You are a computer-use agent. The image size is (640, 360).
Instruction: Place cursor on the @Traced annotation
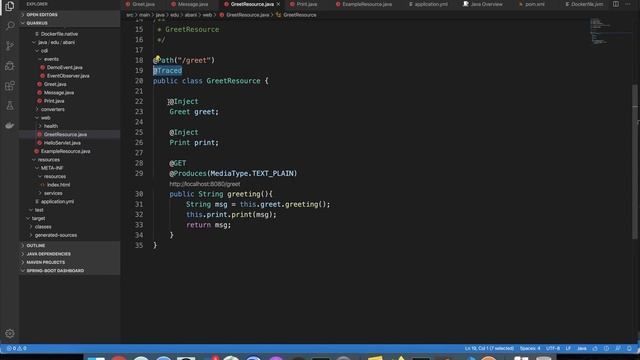tap(167, 71)
